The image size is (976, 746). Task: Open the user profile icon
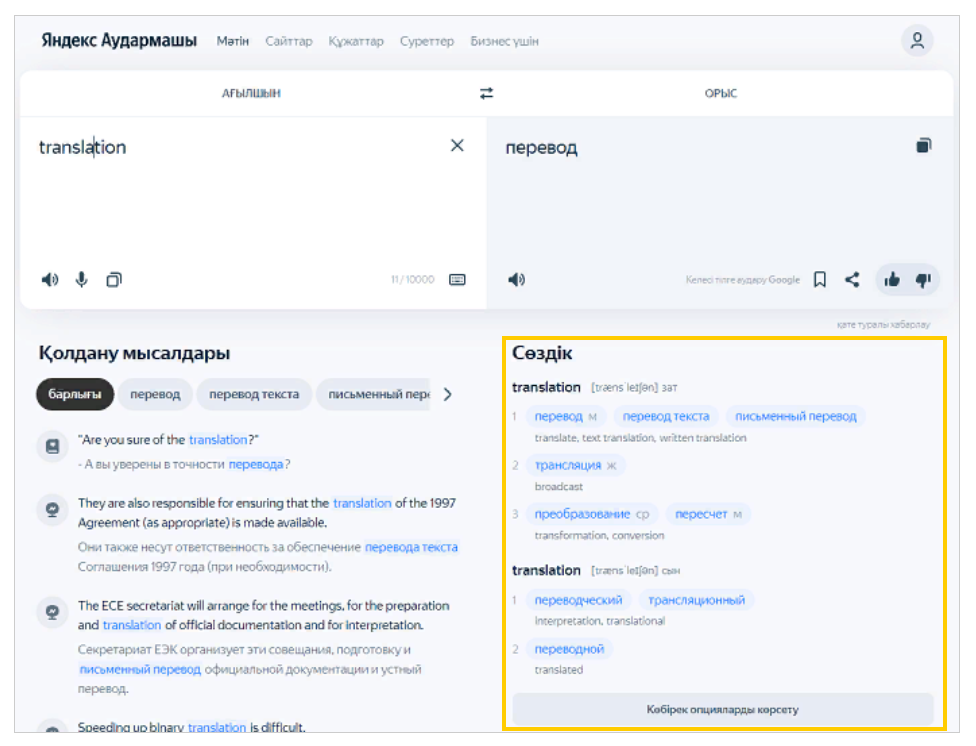pyautogui.click(x=916, y=41)
